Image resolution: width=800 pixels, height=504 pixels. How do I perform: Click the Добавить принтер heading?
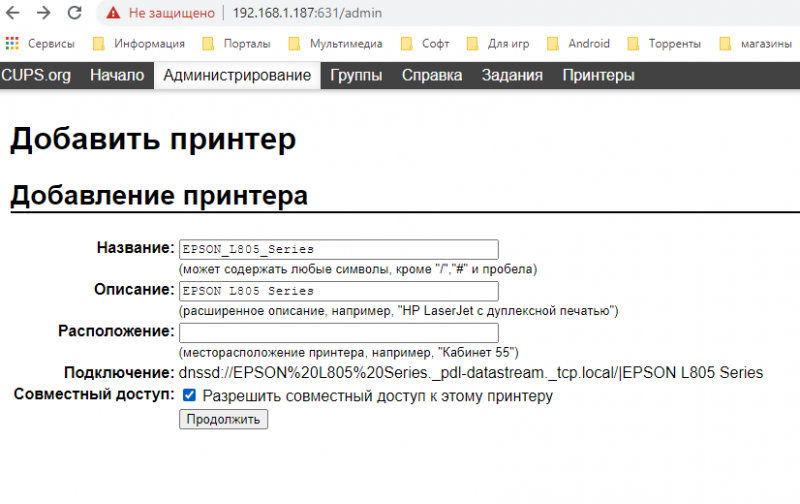(x=153, y=139)
